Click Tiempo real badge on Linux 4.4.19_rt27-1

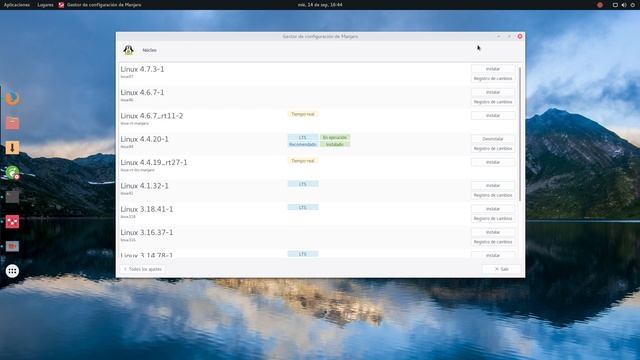[x=303, y=160]
